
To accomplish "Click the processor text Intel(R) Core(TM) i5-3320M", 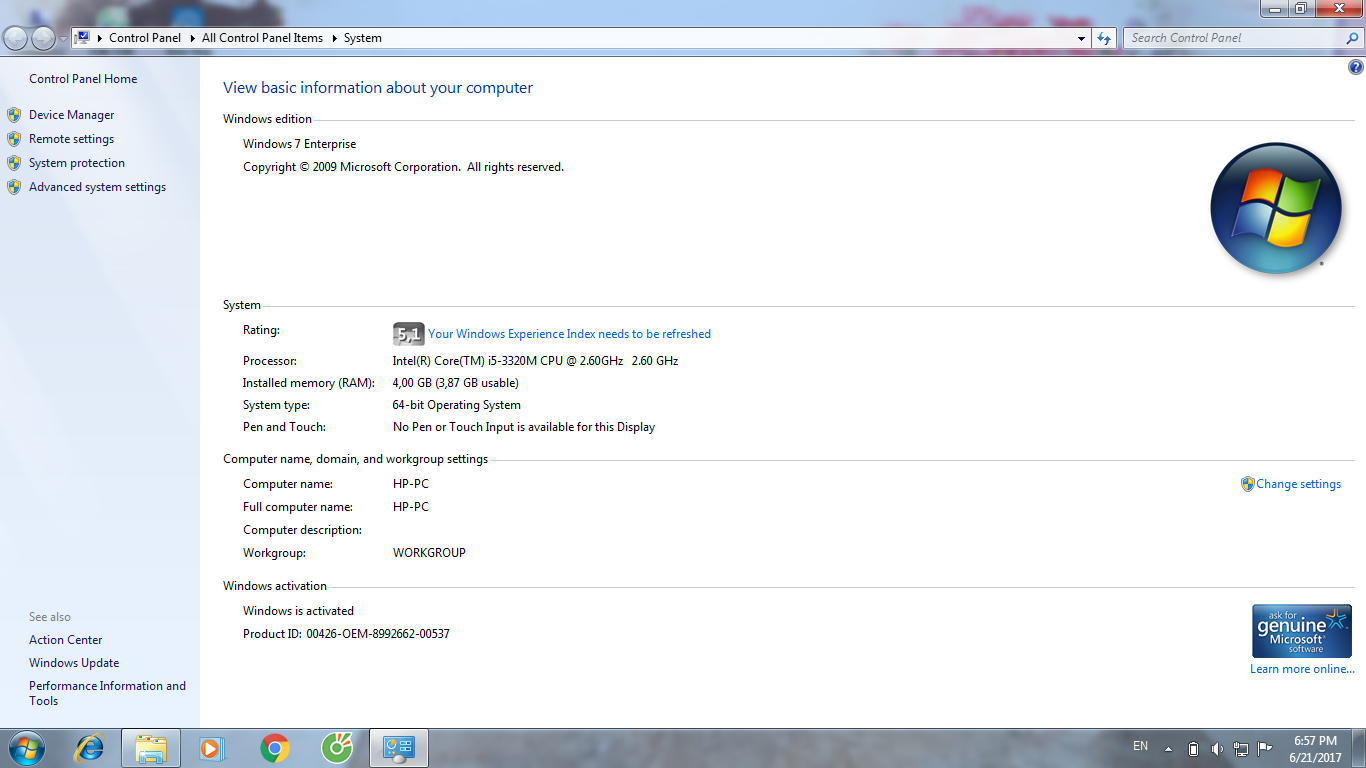I will click(535, 361).
